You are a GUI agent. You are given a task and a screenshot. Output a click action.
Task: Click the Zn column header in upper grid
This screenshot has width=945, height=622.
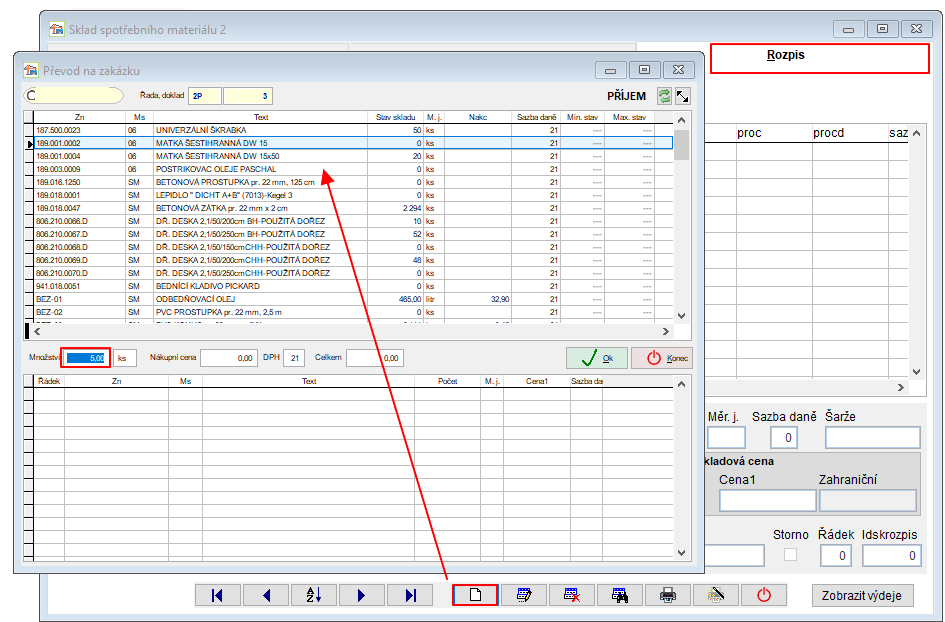80,117
